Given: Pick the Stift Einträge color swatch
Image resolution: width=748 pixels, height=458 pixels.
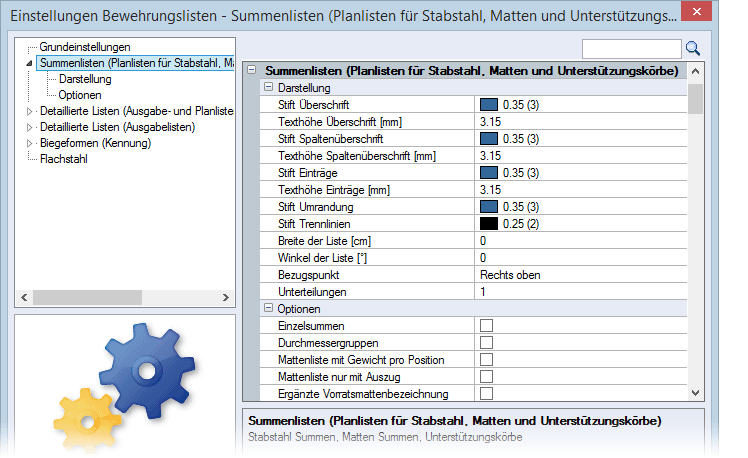Looking at the screenshot, I should (x=488, y=172).
